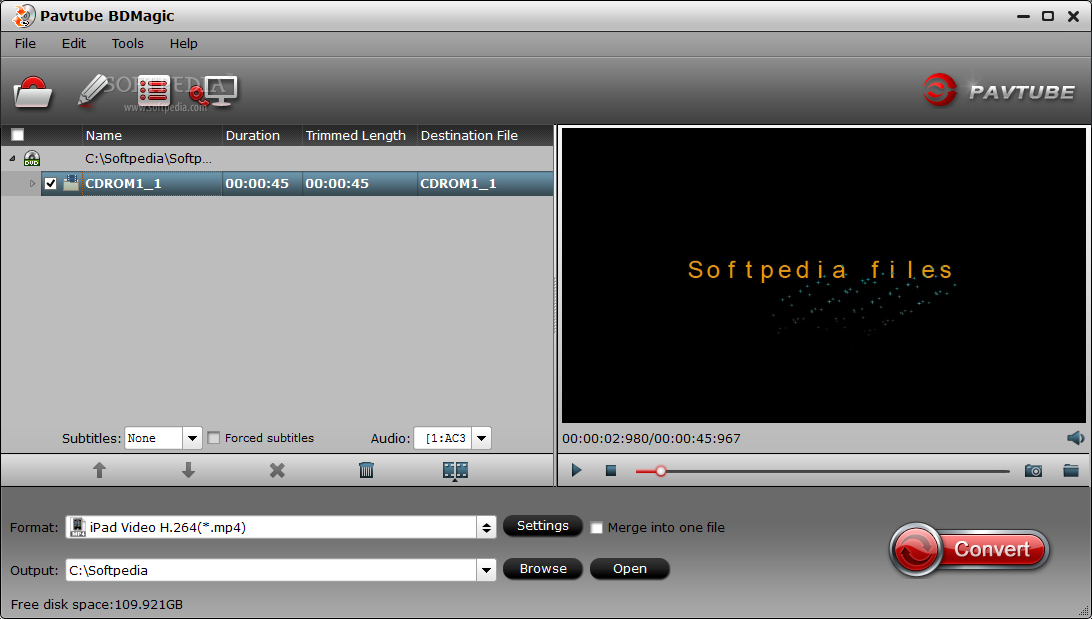Open the Edit video pencil tool
The width and height of the screenshot is (1092, 619).
(x=93, y=91)
